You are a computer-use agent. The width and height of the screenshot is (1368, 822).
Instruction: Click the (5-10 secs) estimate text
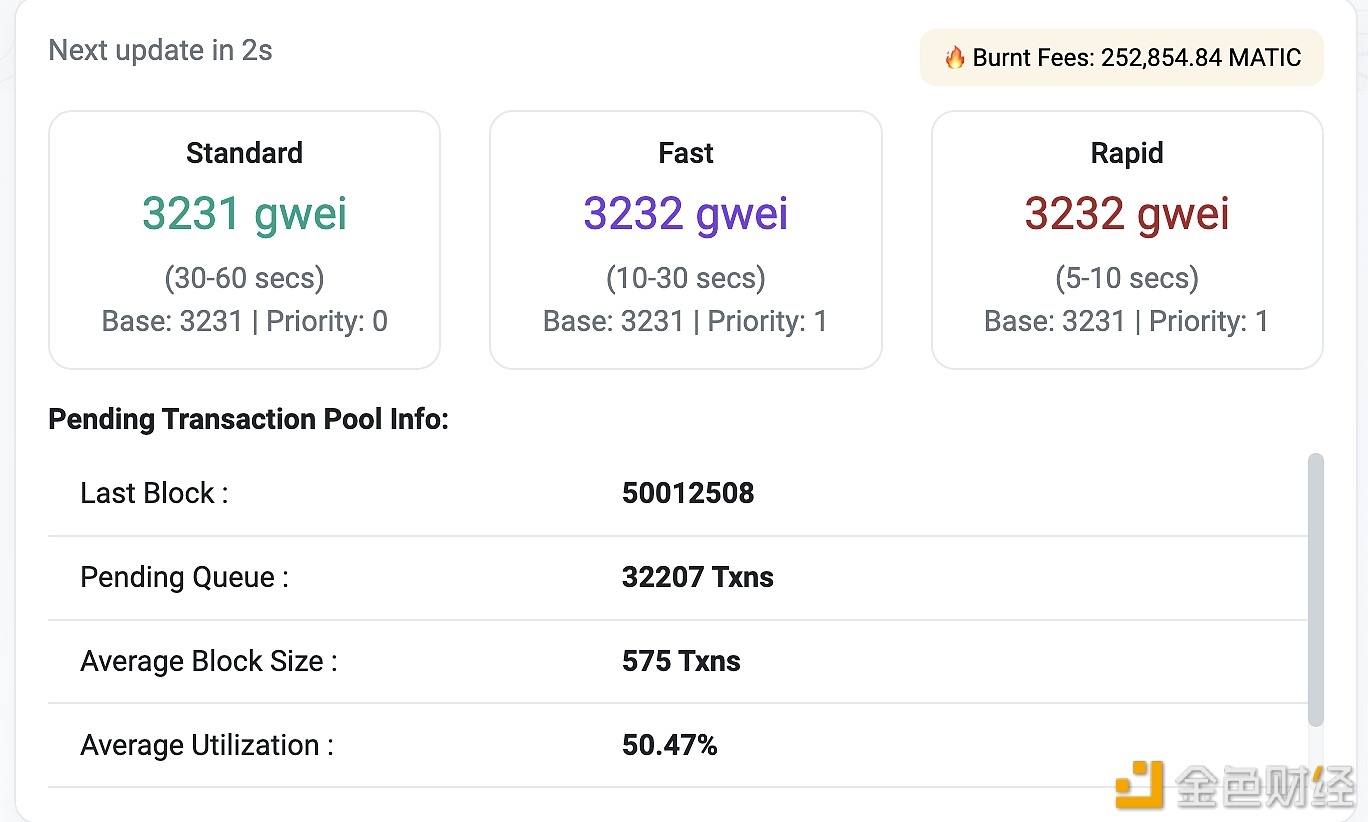(1127, 278)
